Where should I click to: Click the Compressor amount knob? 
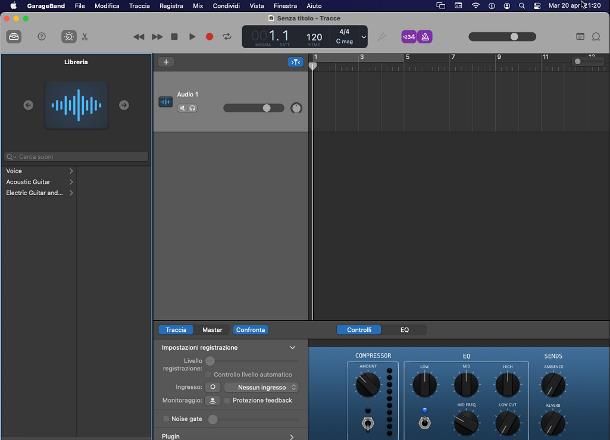pyautogui.click(x=367, y=384)
